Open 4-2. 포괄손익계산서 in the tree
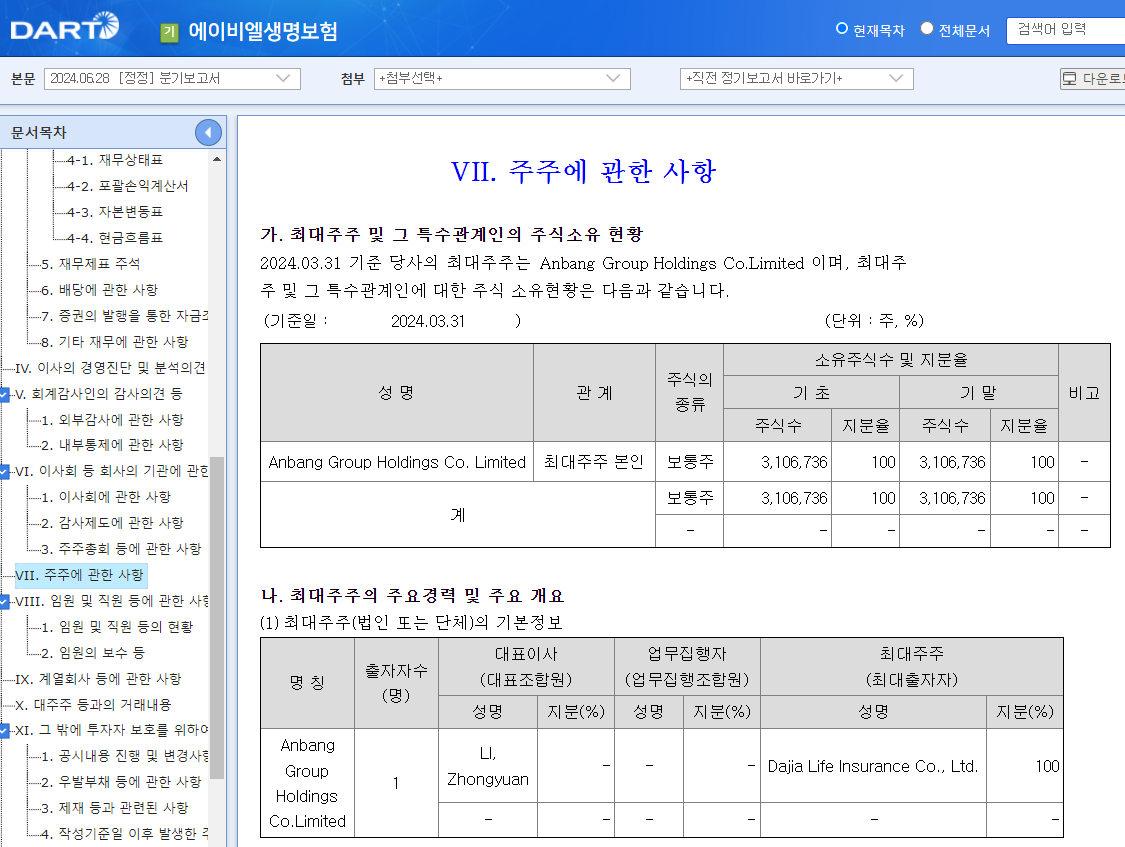 pos(127,186)
